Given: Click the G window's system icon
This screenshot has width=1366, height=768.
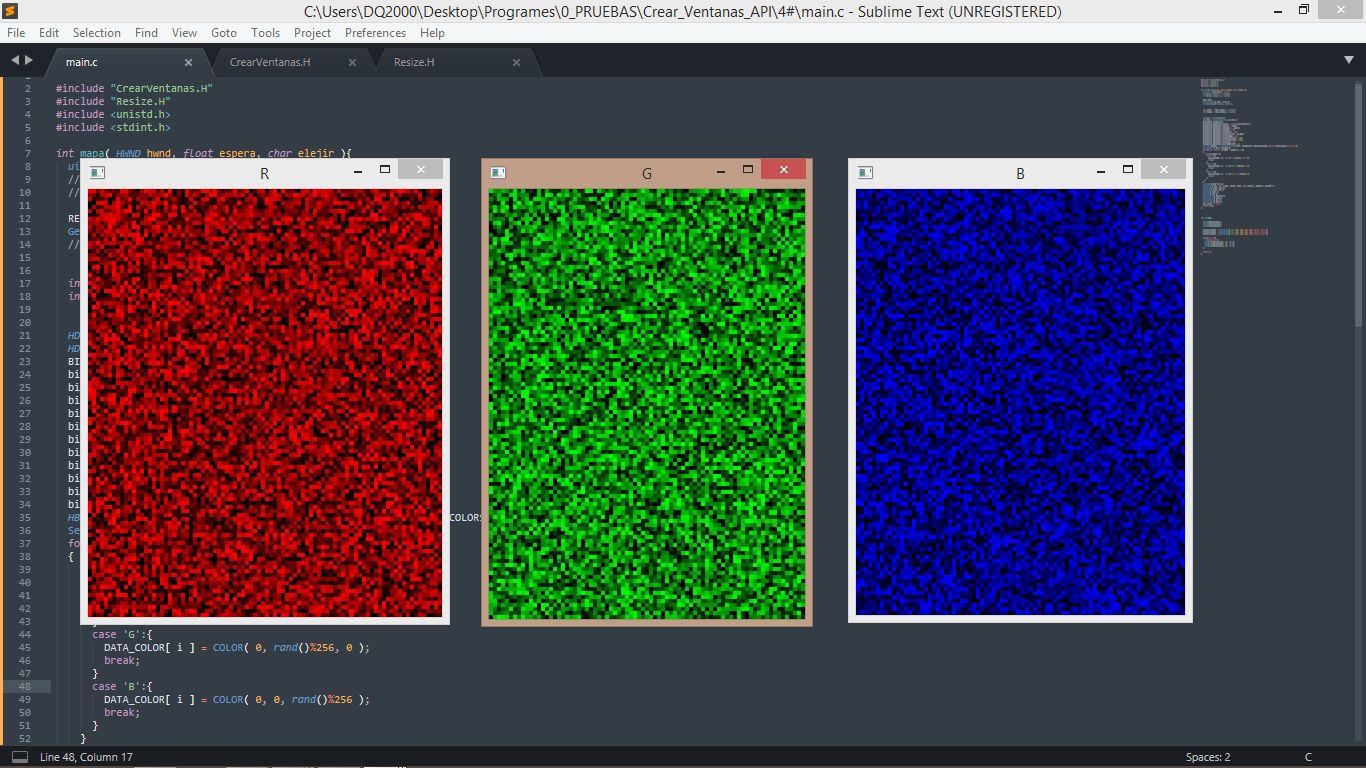Looking at the screenshot, I should pos(497,172).
